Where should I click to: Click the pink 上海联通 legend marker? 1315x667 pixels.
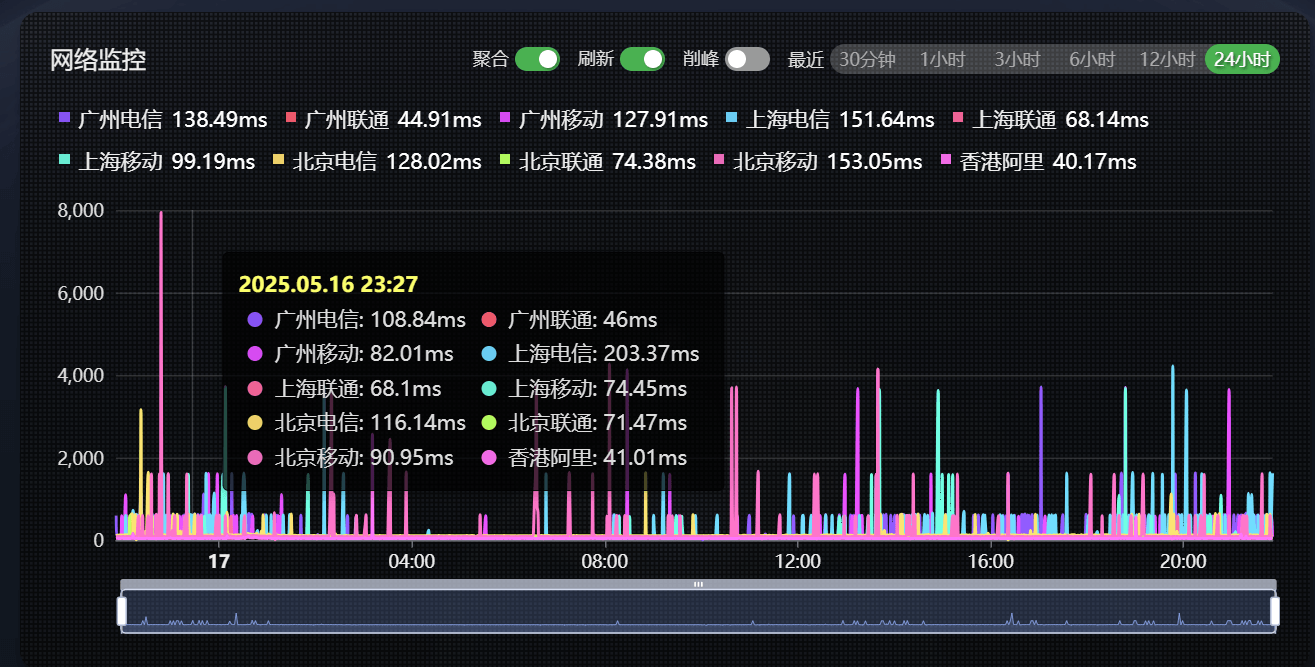[957, 118]
